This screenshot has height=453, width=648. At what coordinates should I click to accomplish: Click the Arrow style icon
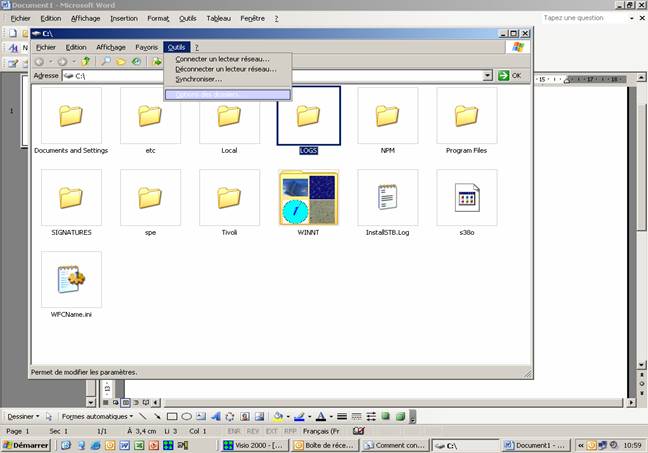pyautogui.click(x=371, y=417)
